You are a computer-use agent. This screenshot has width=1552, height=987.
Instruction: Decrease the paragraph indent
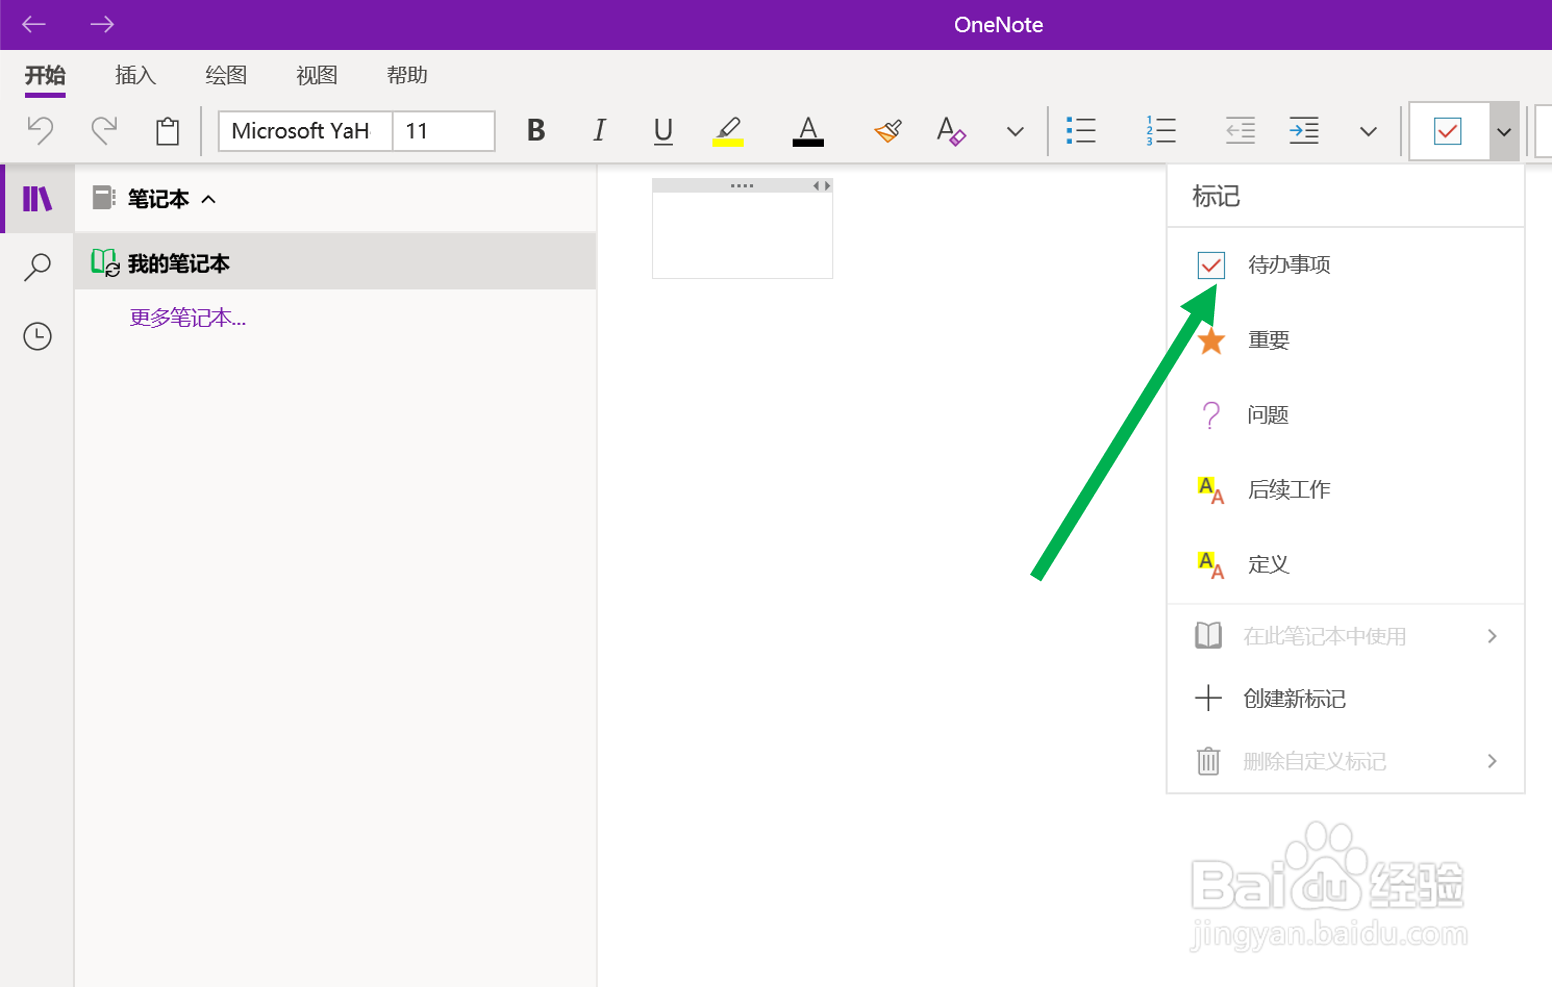pos(1240,130)
